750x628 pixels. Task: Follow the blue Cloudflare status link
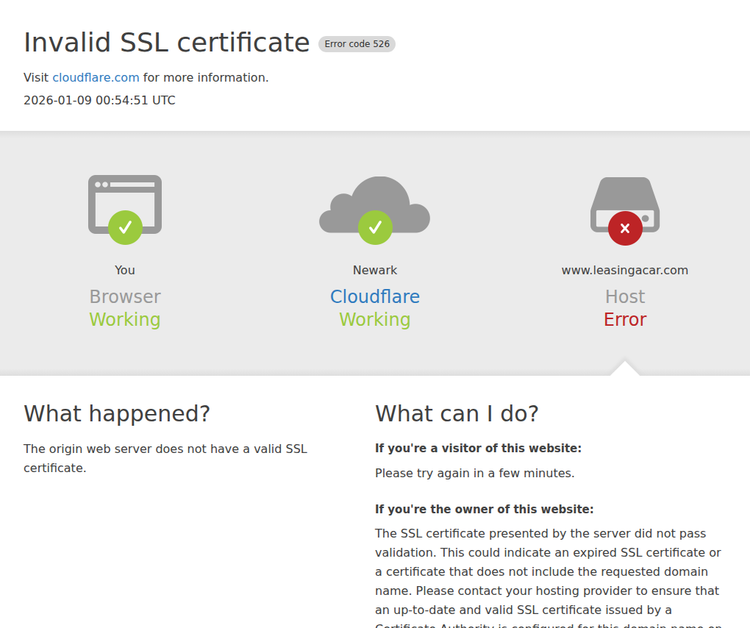coord(375,297)
